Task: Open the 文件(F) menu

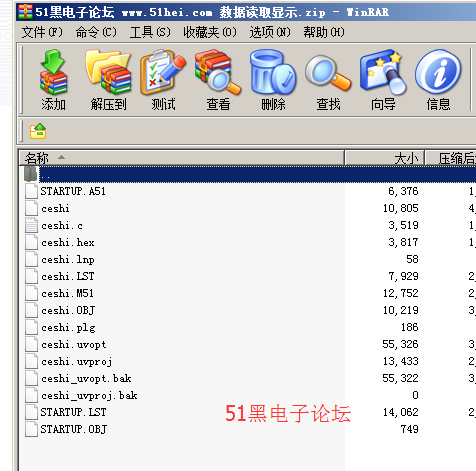Action: point(42,32)
